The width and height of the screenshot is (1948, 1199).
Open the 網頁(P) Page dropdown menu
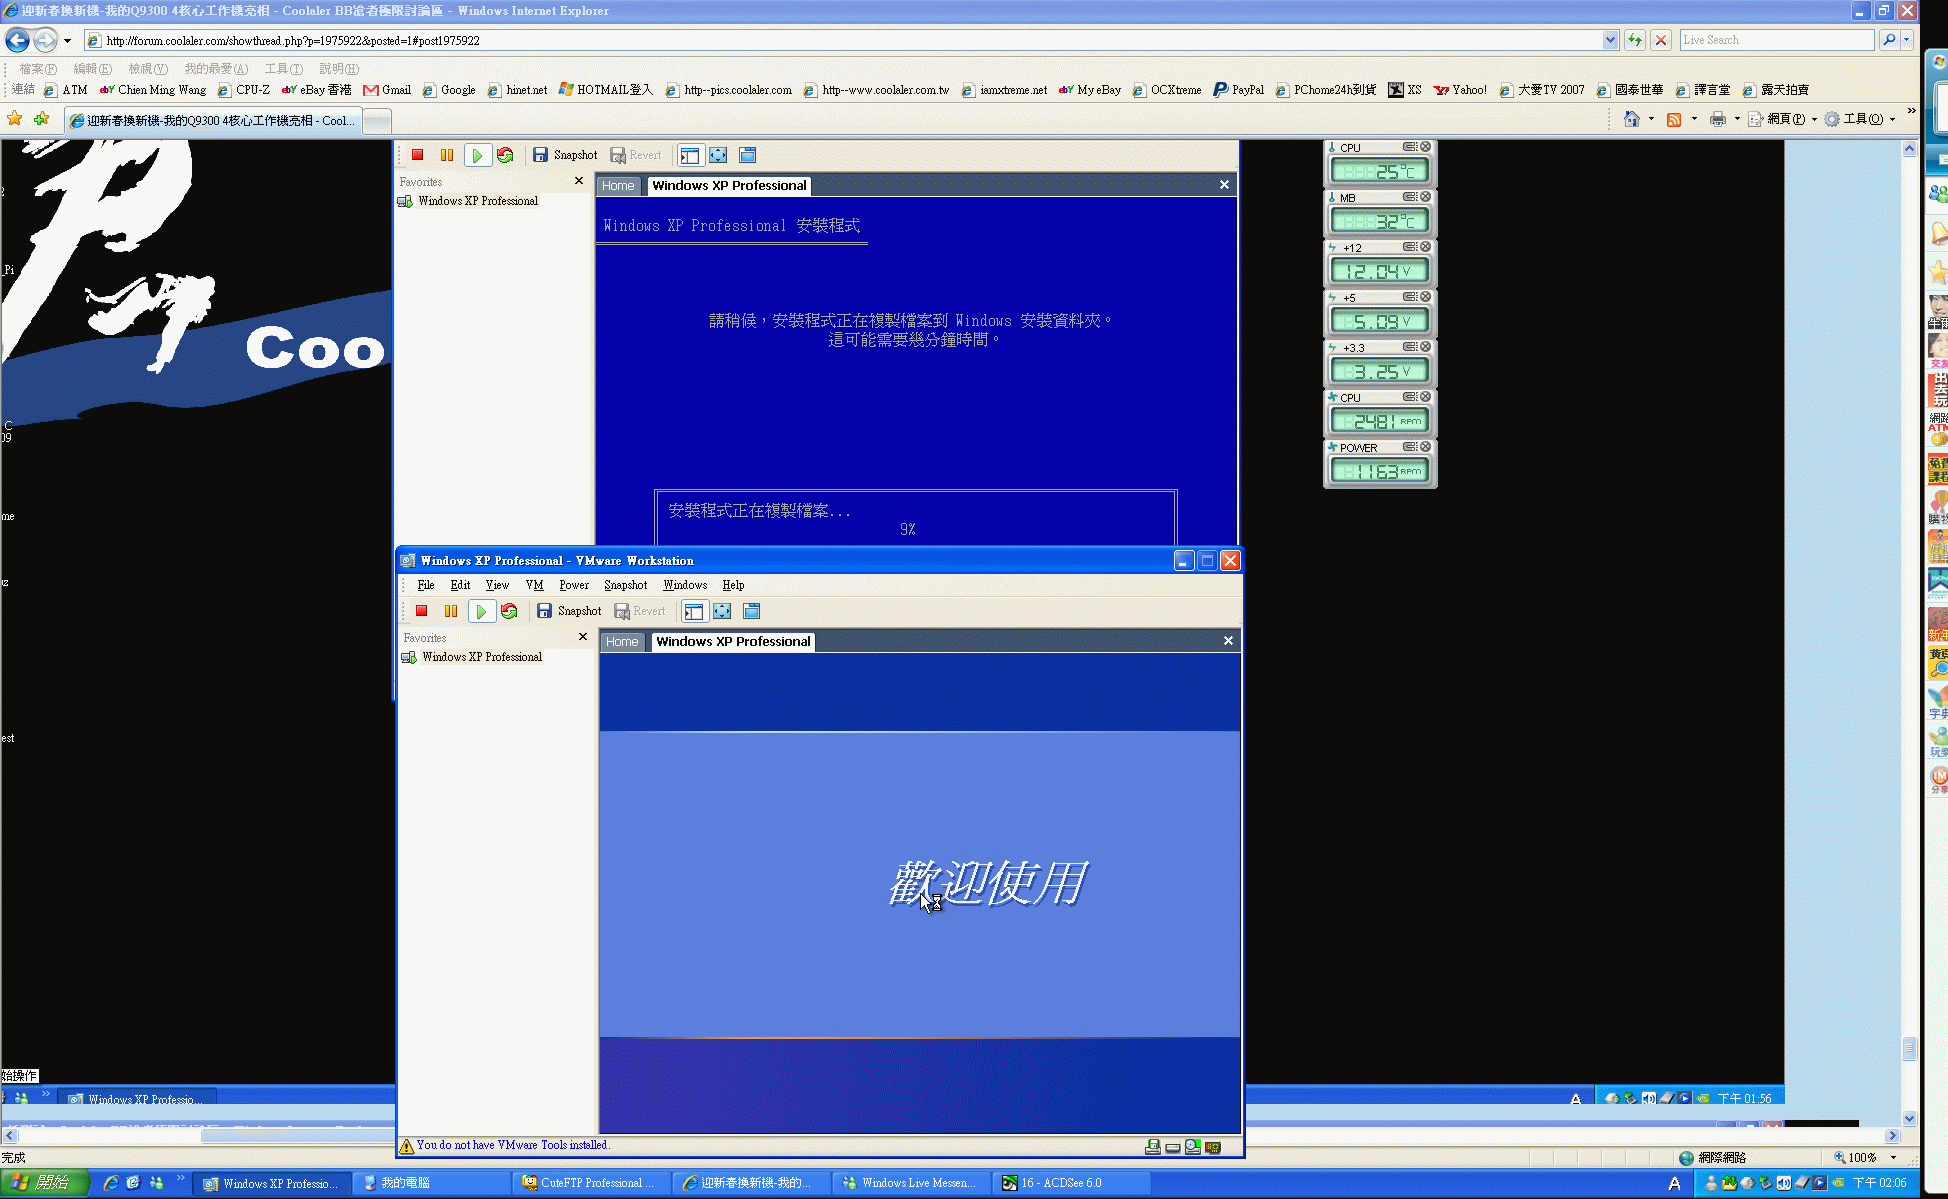pyautogui.click(x=1783, y=119)
